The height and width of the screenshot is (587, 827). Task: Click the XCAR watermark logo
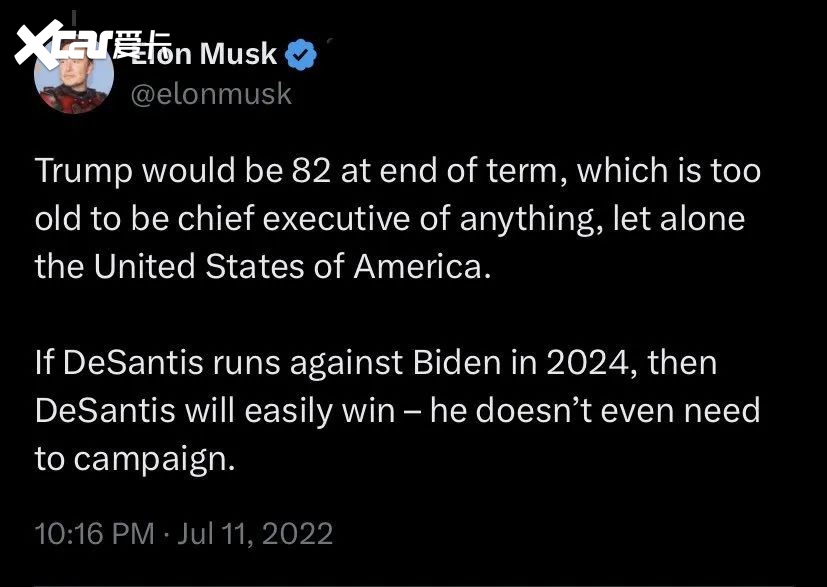62,44
